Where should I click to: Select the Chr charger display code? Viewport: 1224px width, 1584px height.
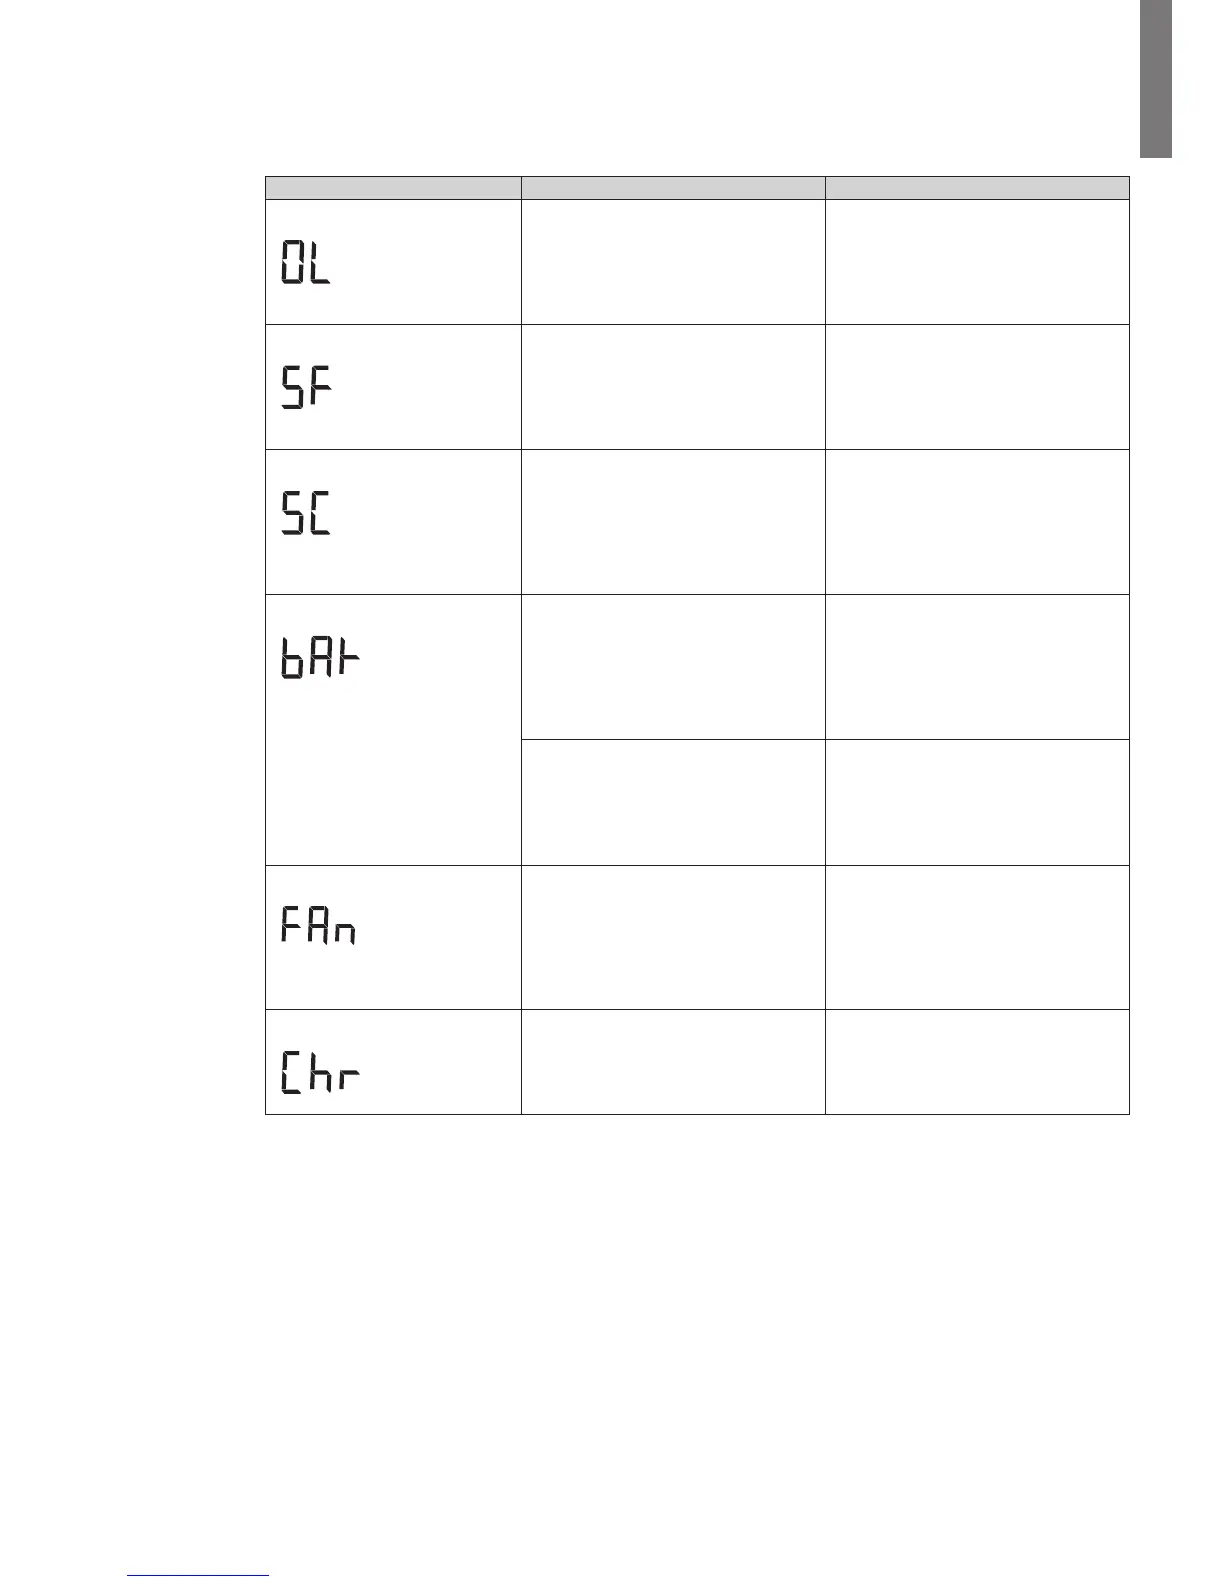tap(319, 1071)
